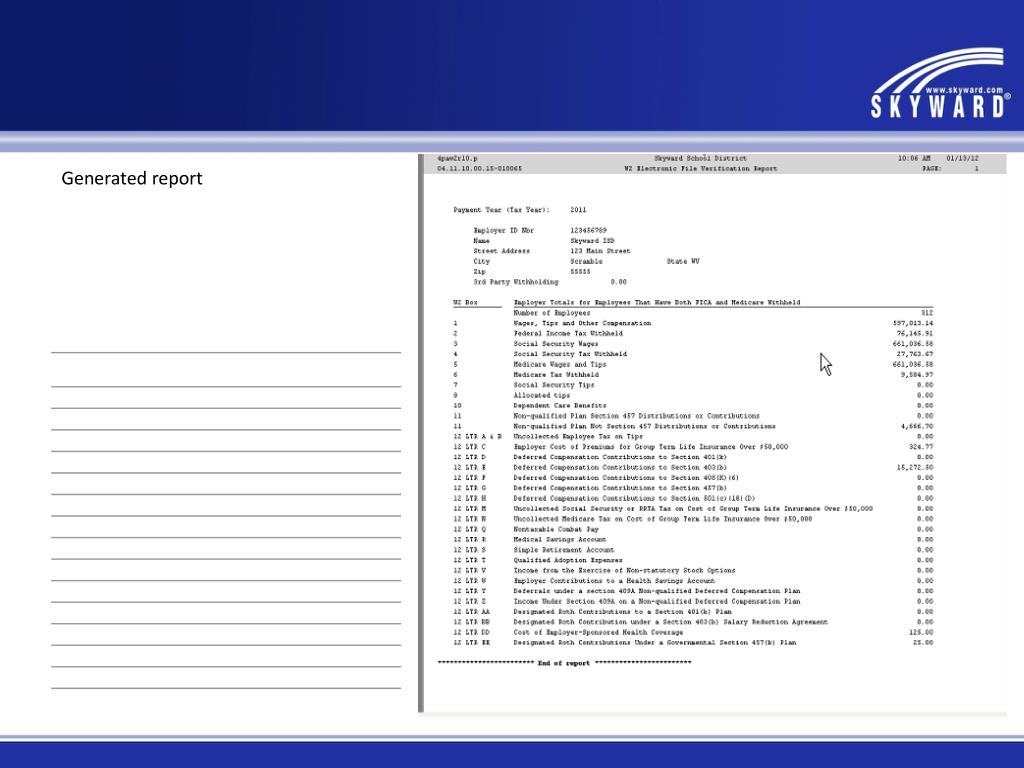Image resolution: width=1024 pixels, height=768 pixels.
Task: Click the zip value '55555'
Action: pos(580,272)
